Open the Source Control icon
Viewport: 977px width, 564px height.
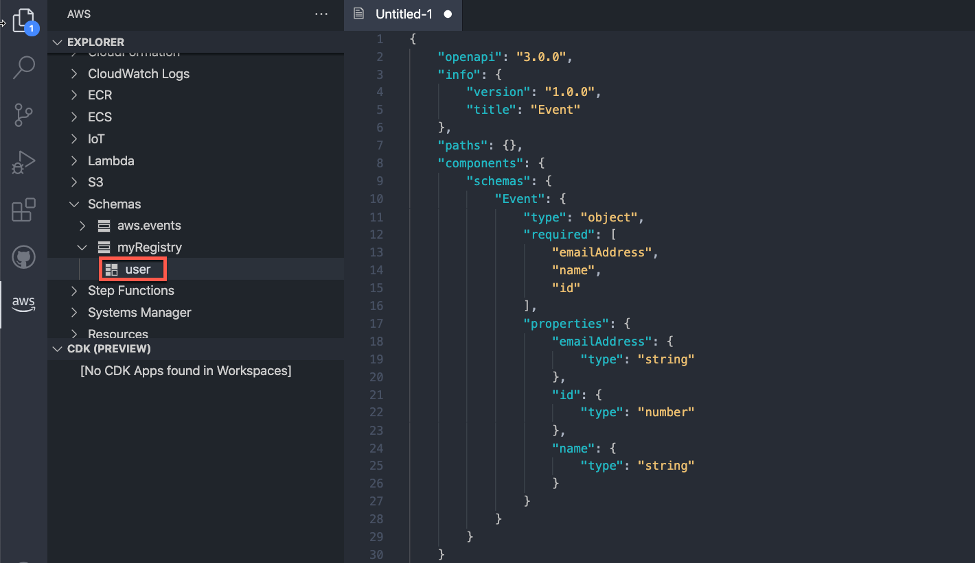(x=23, y=115)
